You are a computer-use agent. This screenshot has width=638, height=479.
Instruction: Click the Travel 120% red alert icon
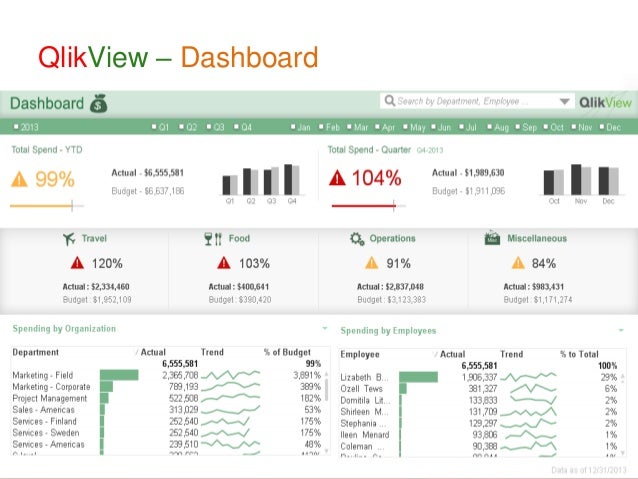pyautogui.click(x=77, y=263)
